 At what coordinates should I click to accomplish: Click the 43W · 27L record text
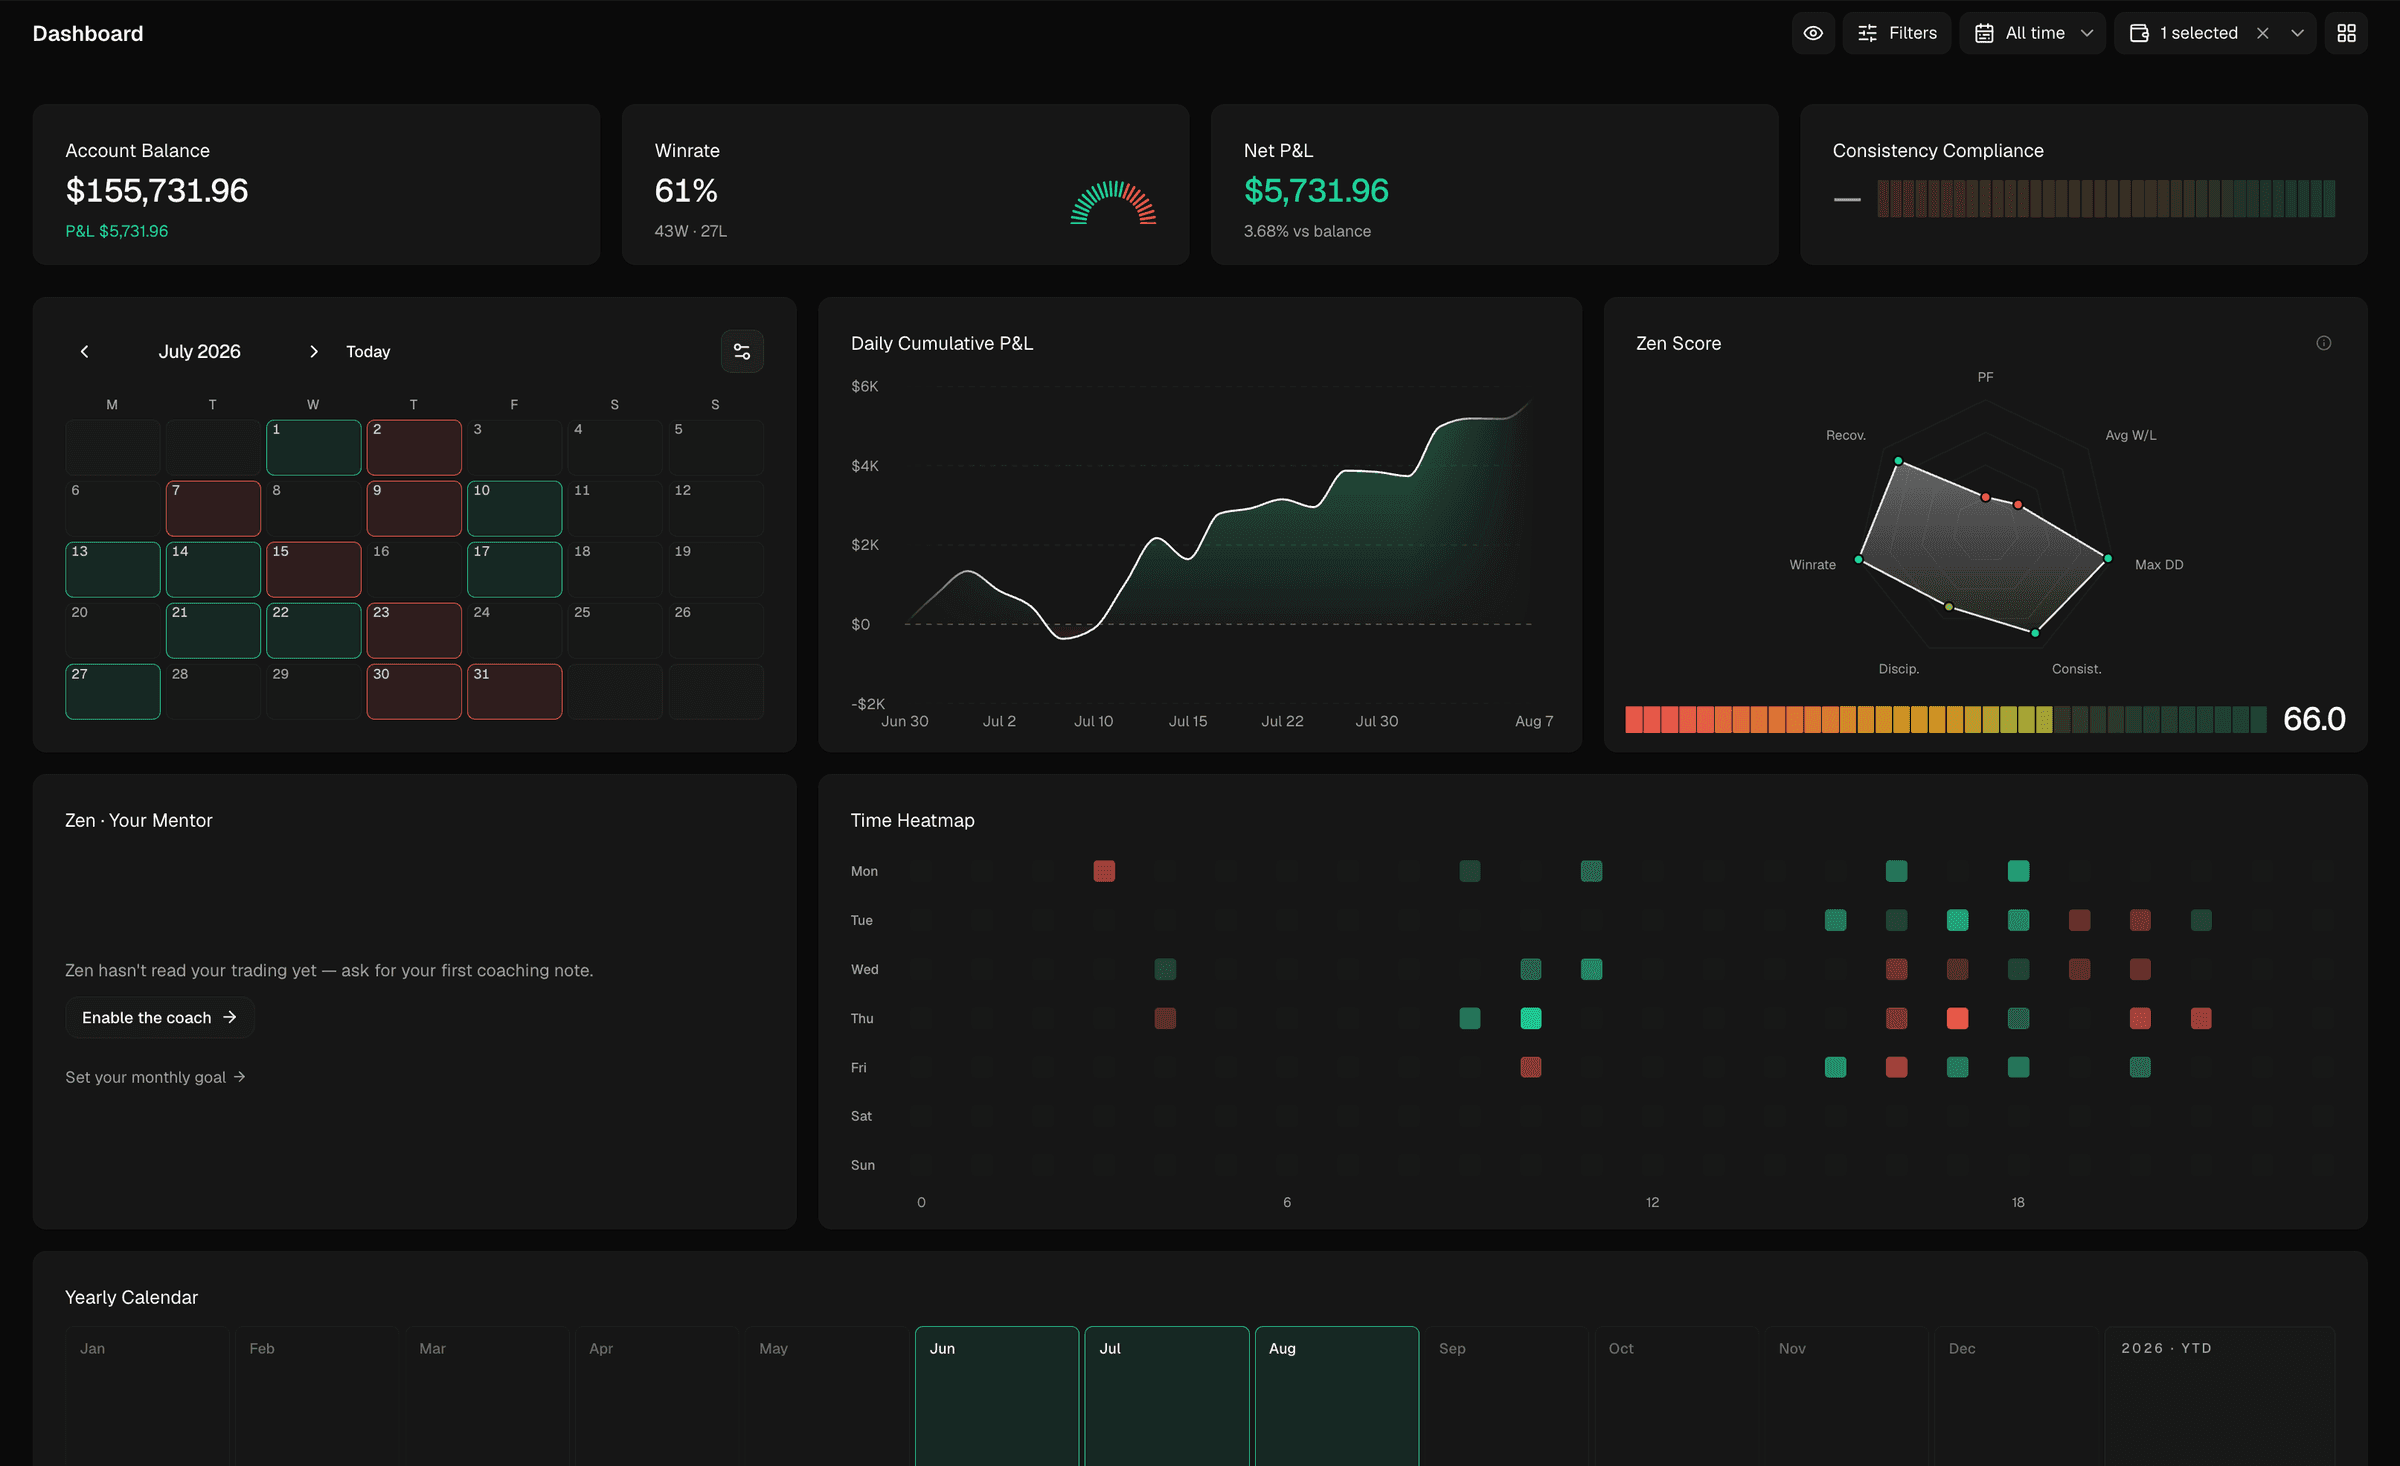(x=691, y=231)
